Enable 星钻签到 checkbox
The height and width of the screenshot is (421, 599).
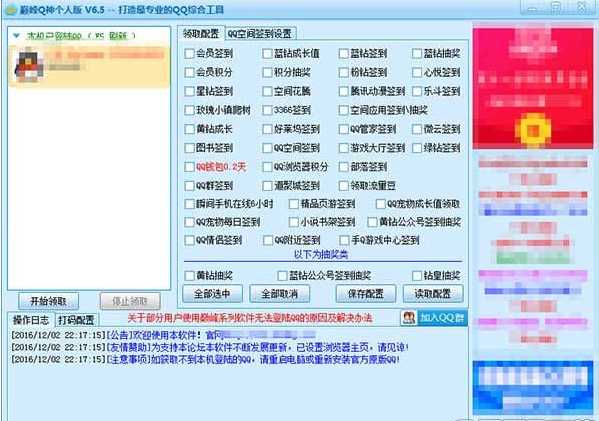pyautogui.click(x=189, y=91)
